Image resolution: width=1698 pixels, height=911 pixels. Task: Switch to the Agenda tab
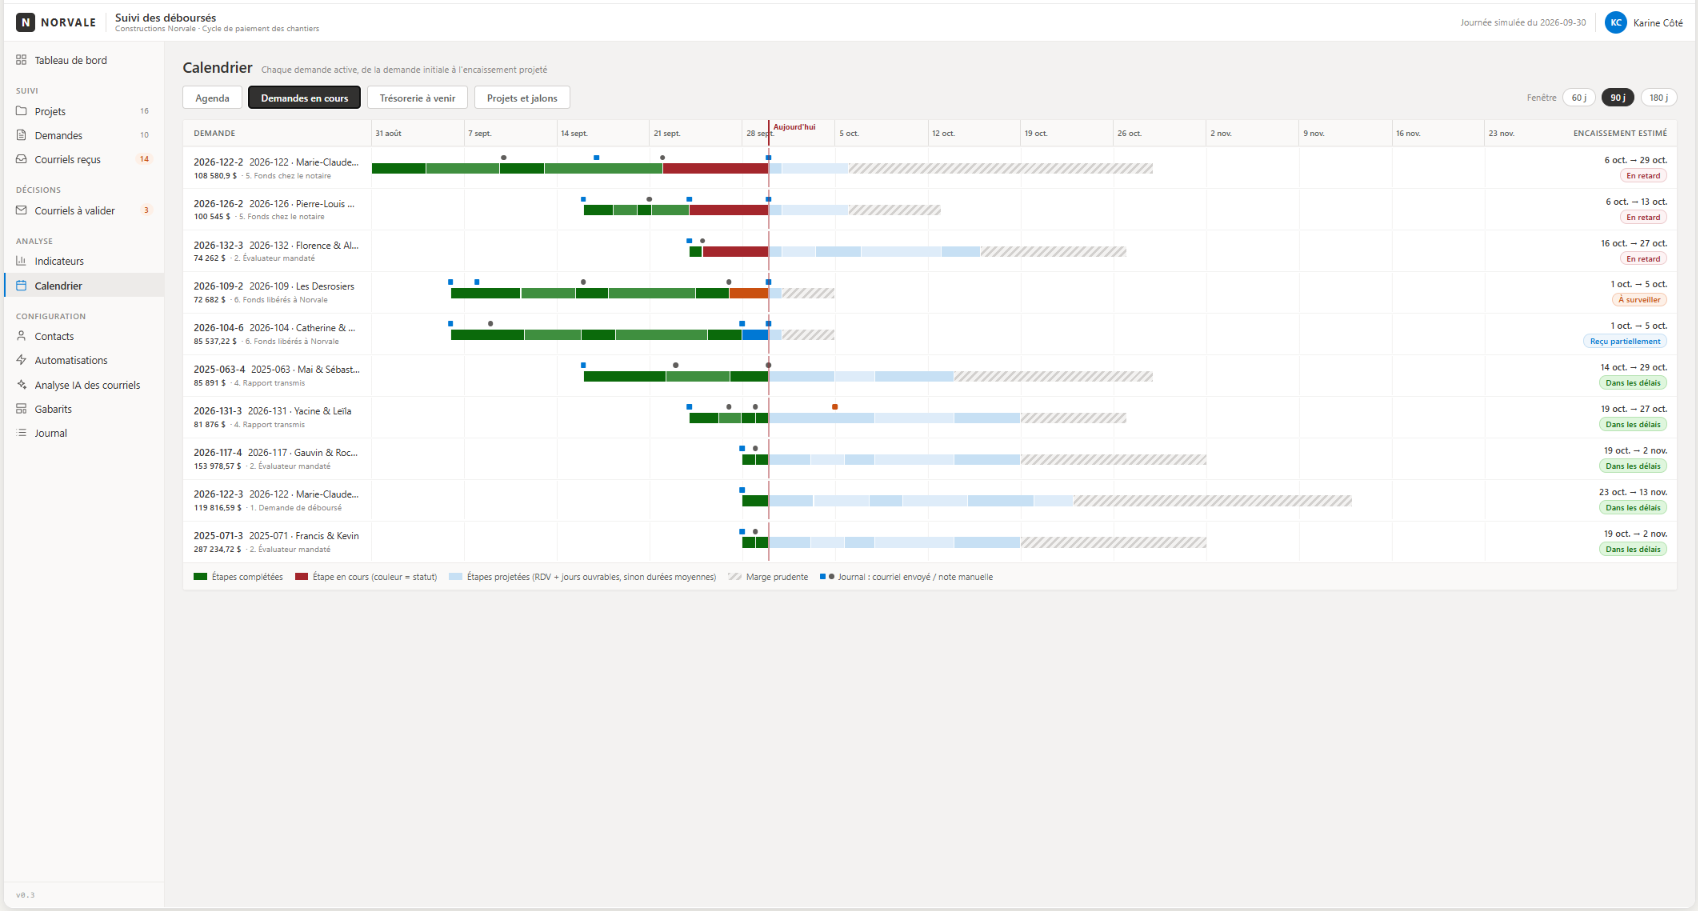pos(212,98)
